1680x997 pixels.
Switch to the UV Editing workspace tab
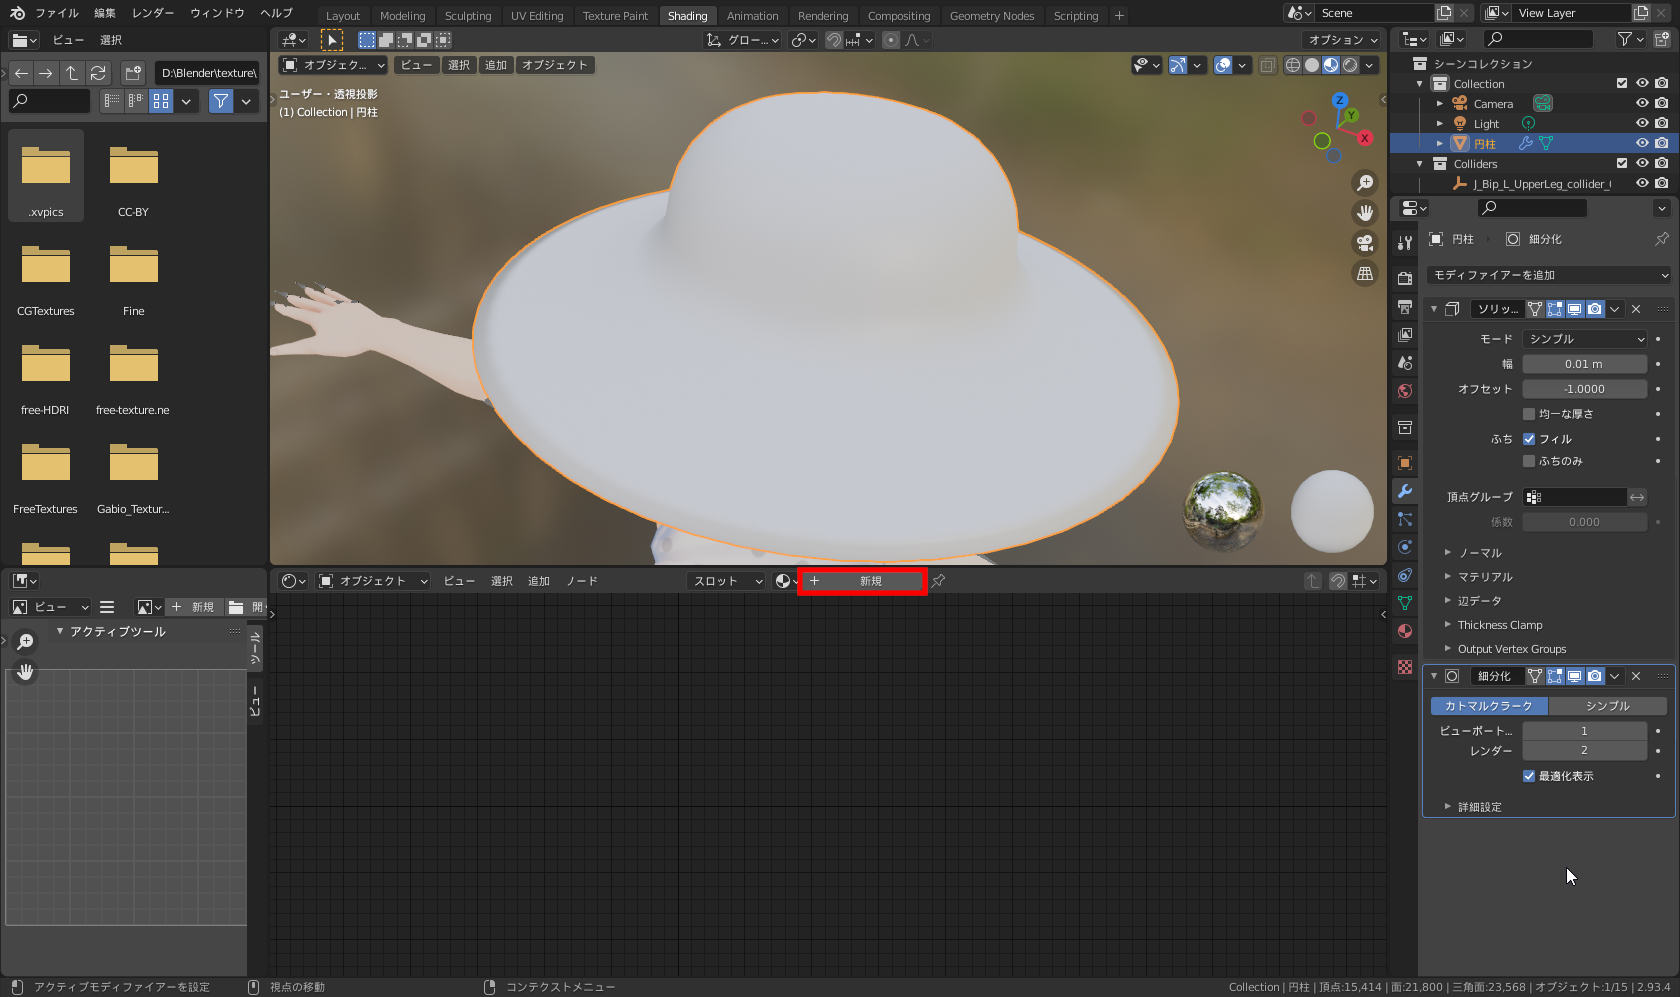(537, 16)
